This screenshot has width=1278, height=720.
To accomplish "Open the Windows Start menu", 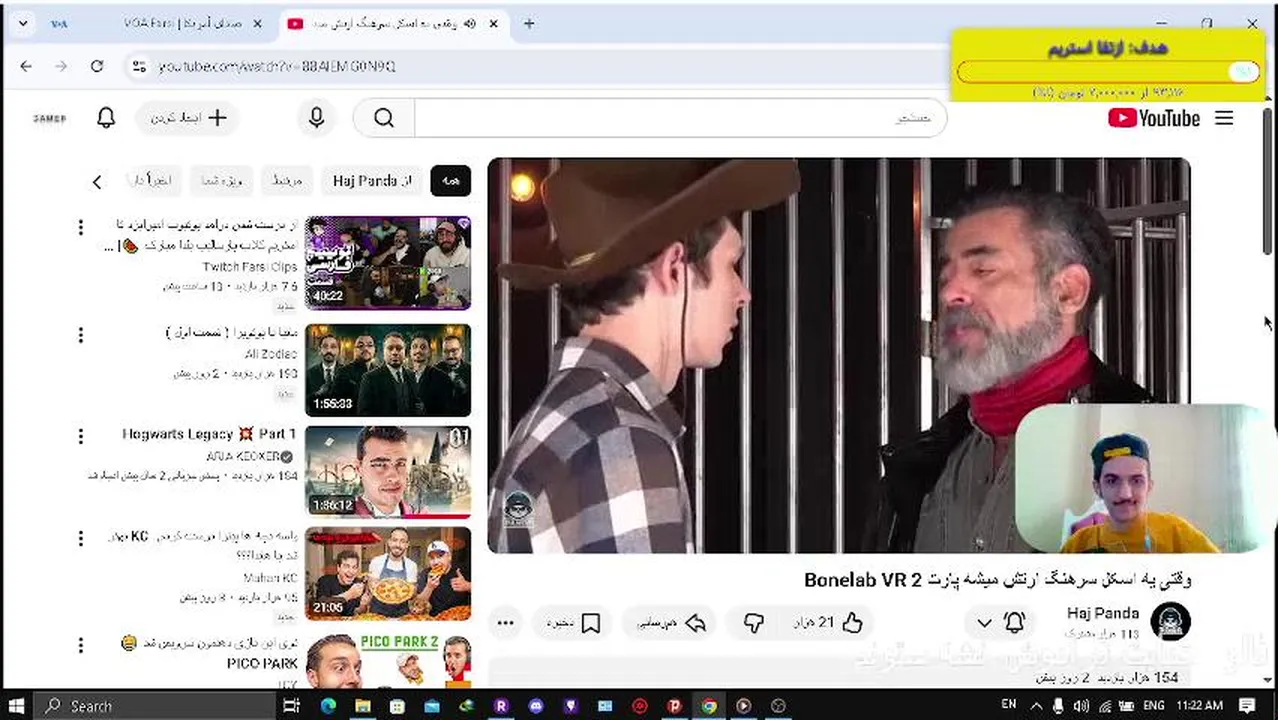I will (19, 706).
